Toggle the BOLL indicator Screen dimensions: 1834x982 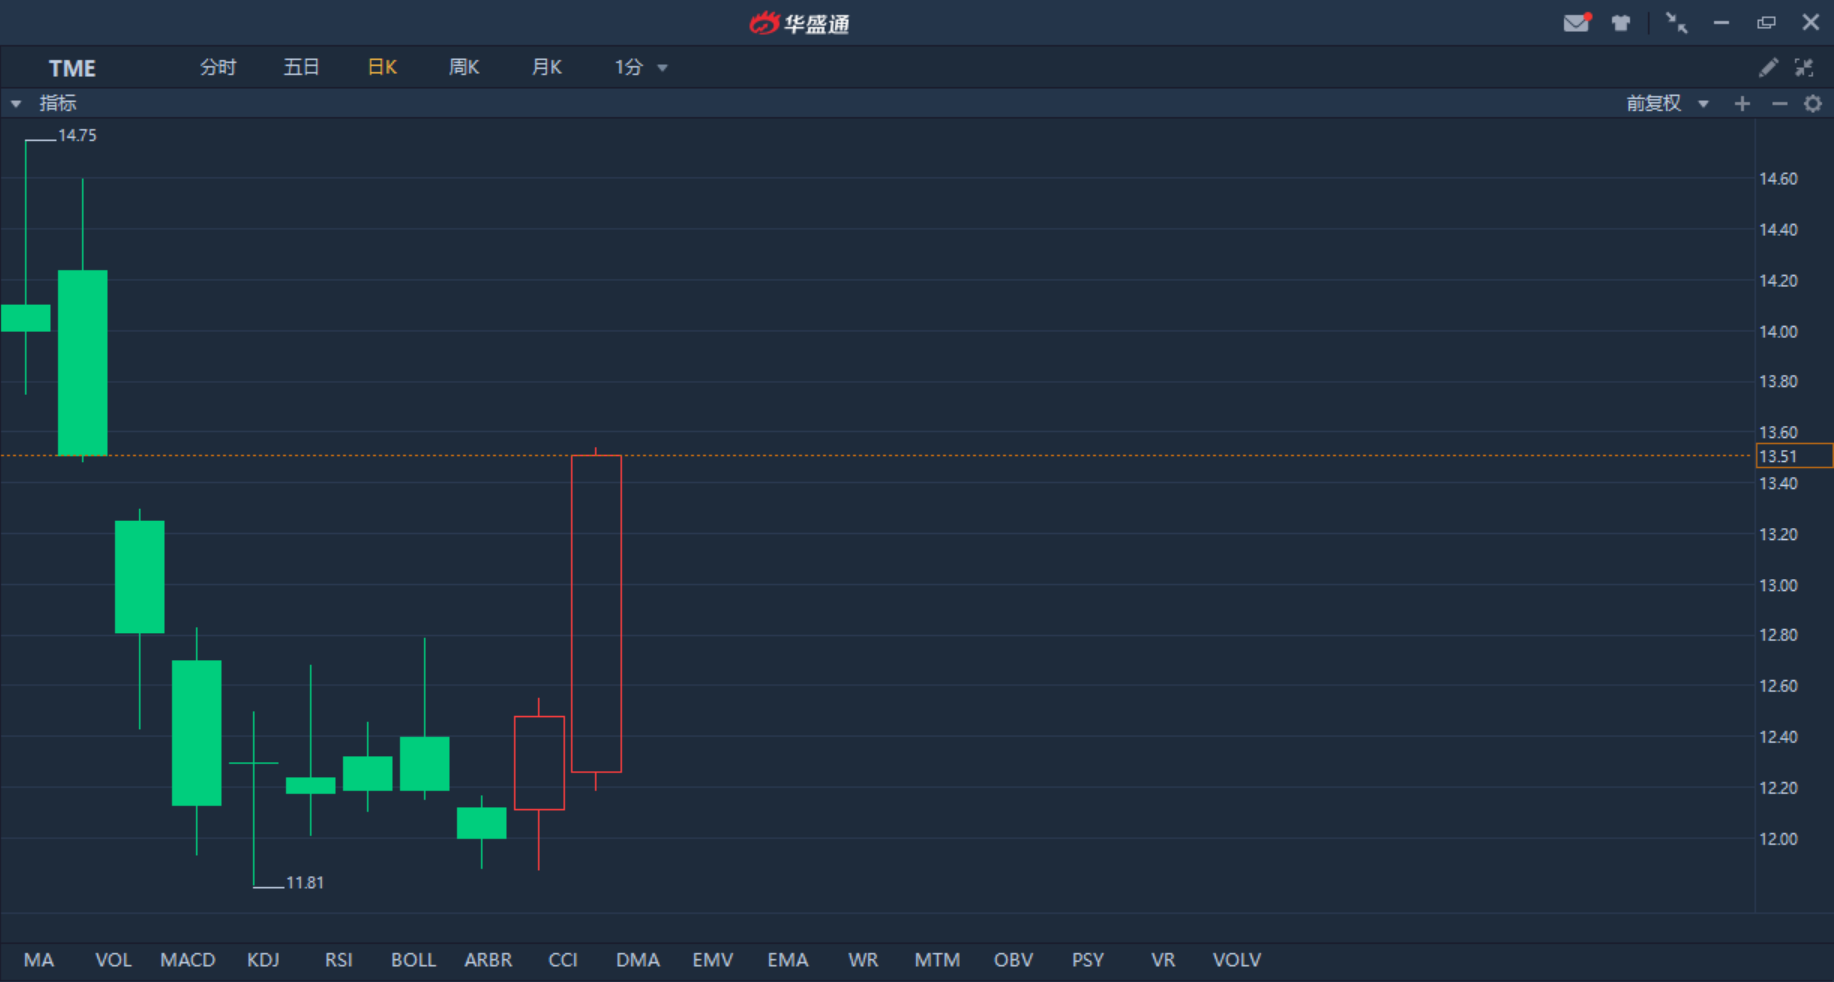pyautogui.click(x=413, y=960)
